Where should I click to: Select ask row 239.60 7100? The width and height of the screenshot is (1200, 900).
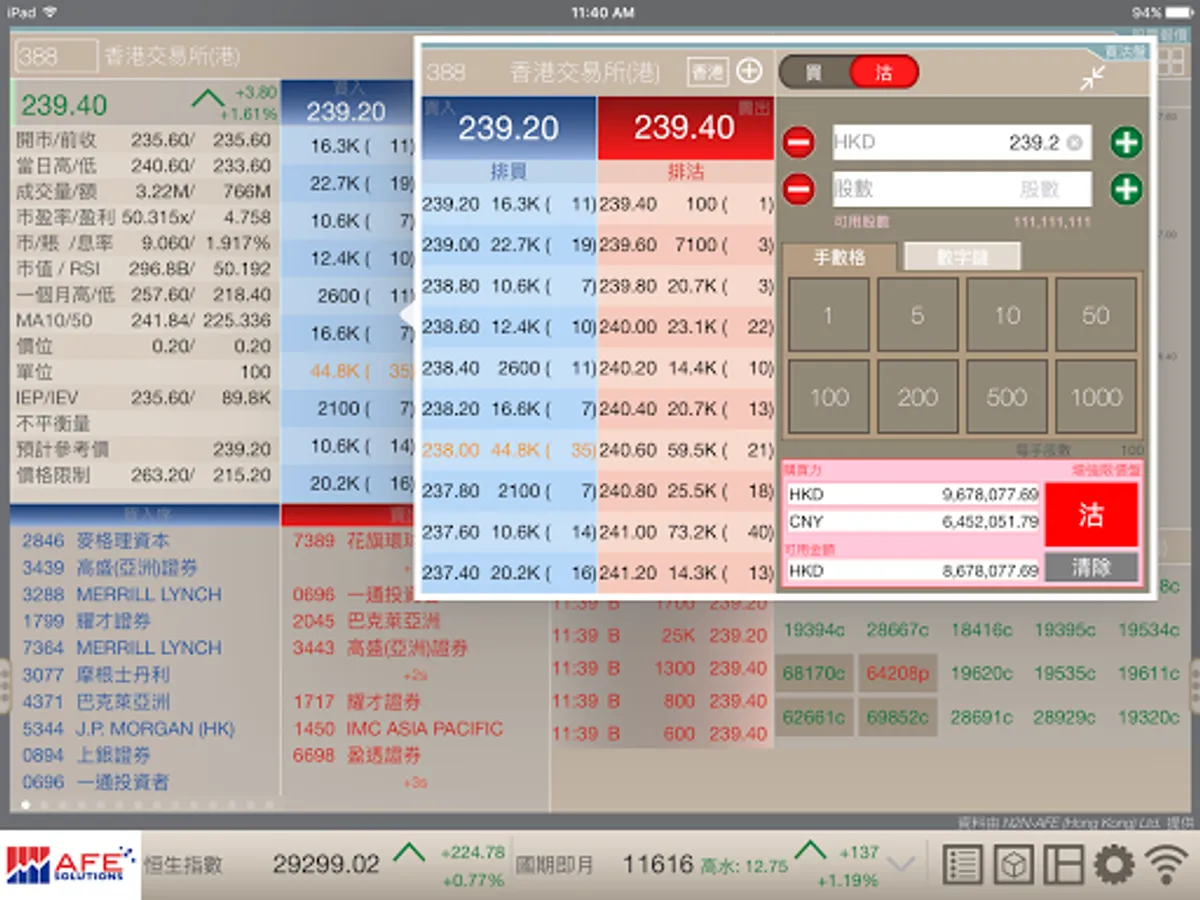click(686, 245)
